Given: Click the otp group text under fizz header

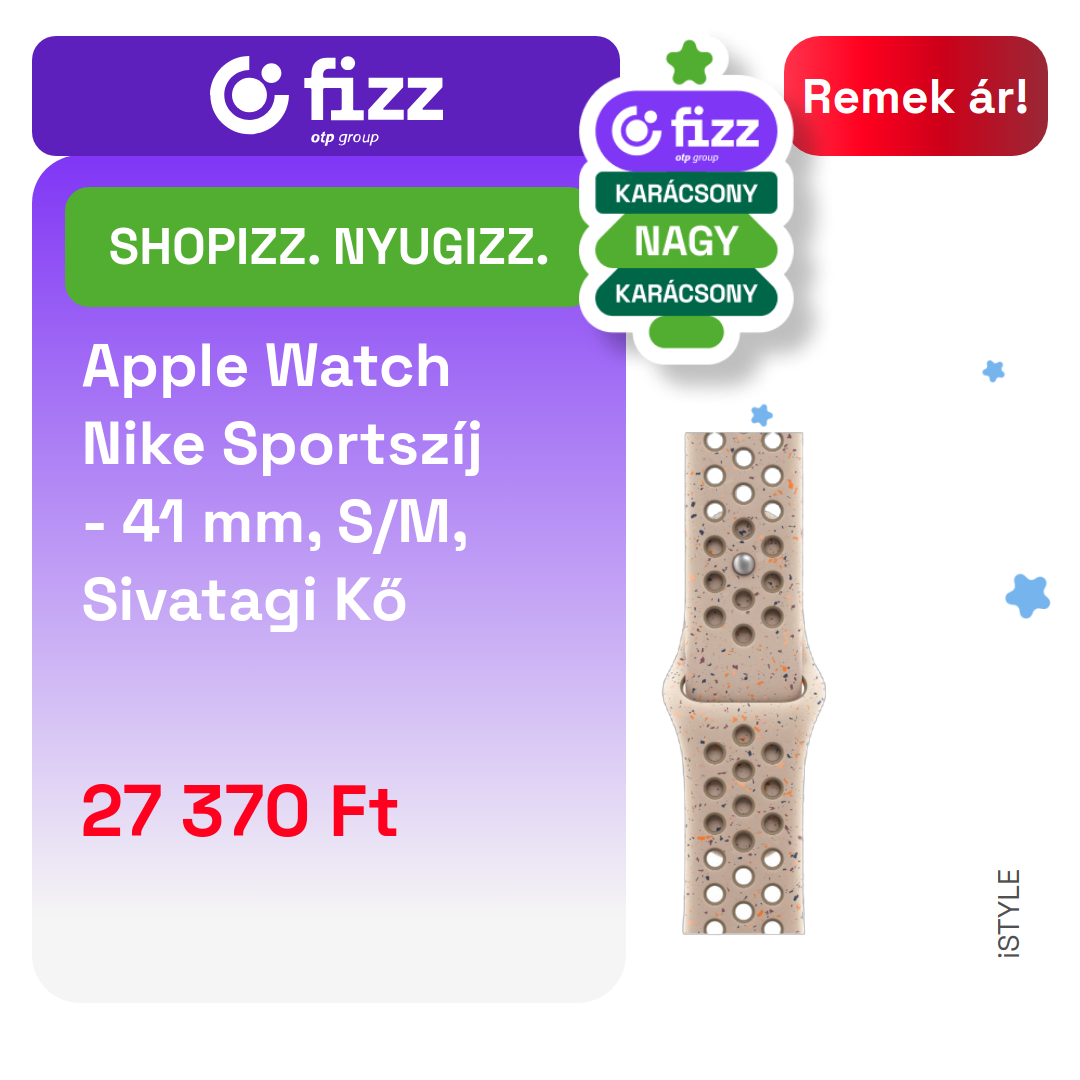Looking at the screenshot, I should (x=344, y=137).
